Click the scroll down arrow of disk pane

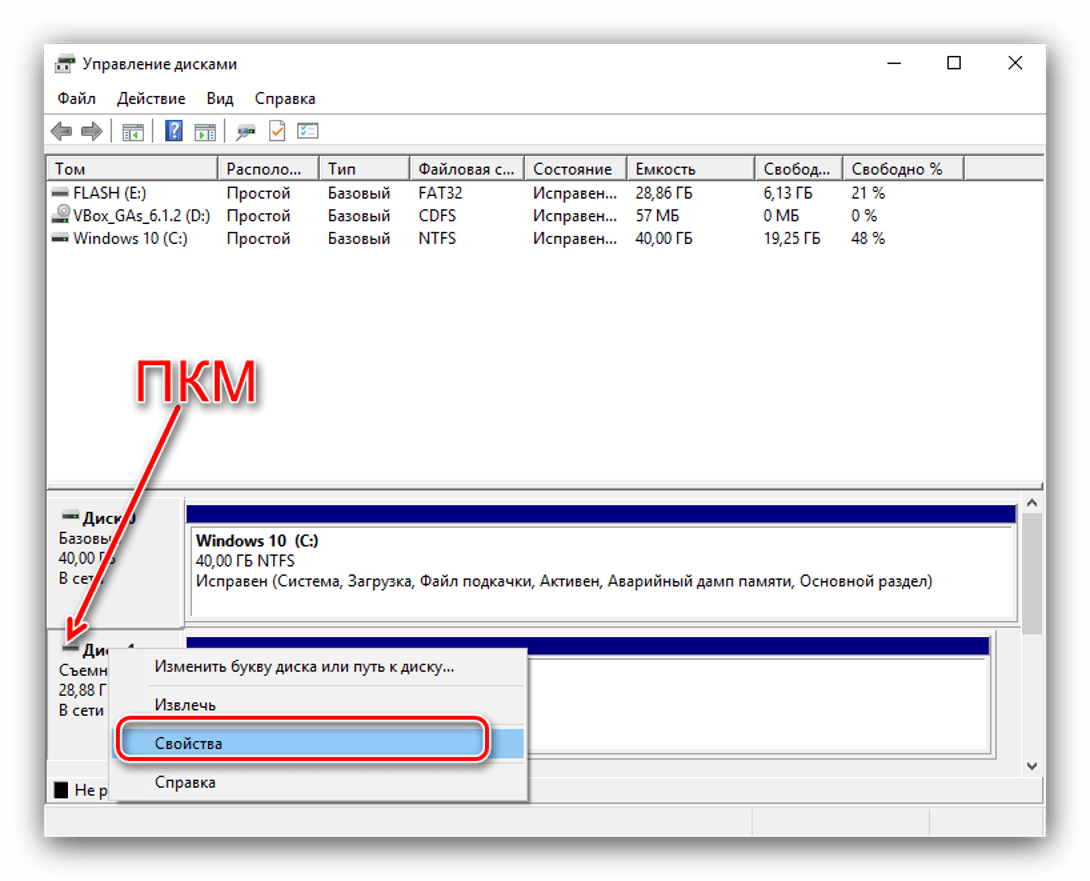pos(1032,765)
